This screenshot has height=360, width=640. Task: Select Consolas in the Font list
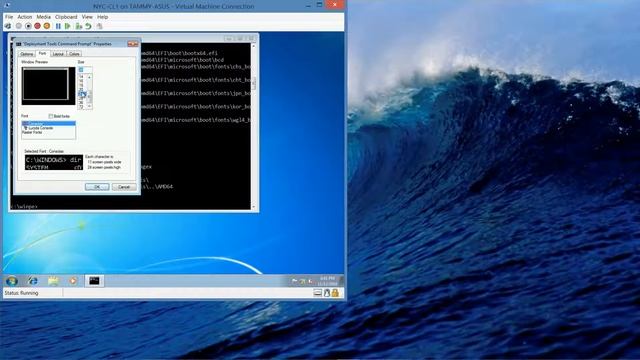click(x=49, y=124)
